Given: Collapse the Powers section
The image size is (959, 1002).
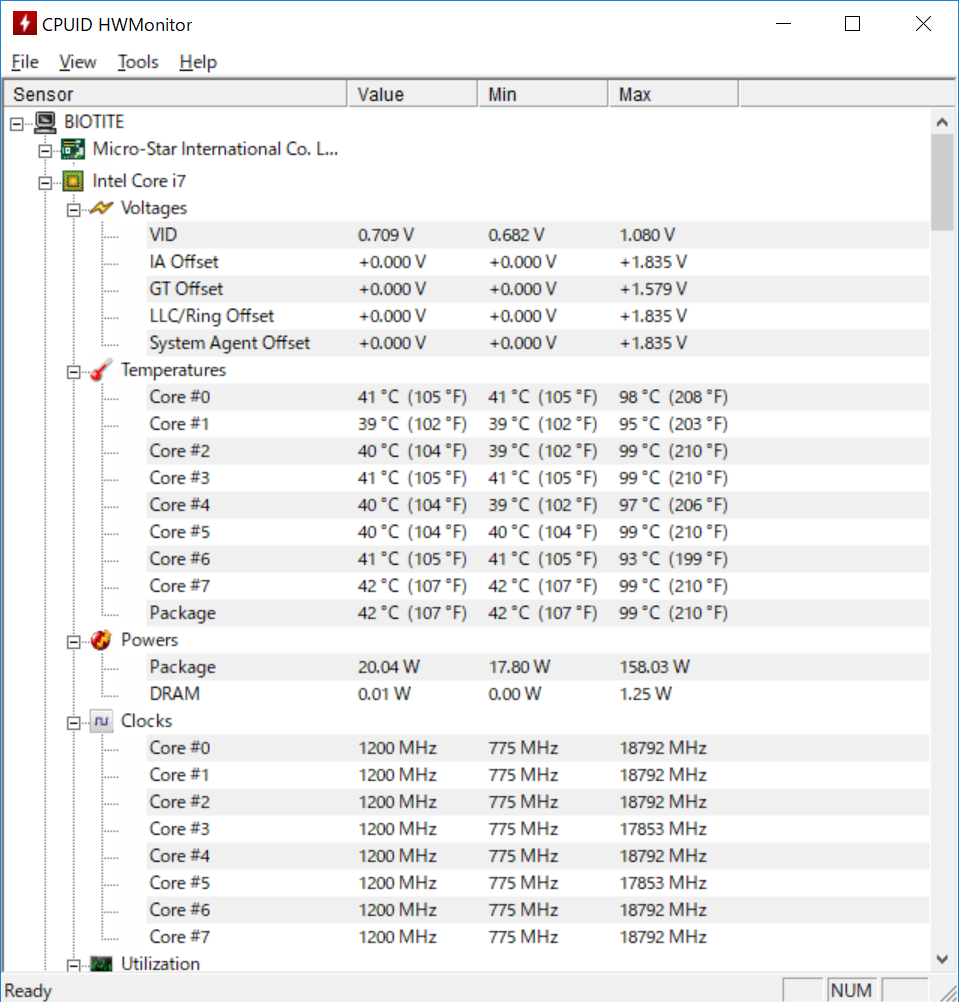Looking at the screenshot, I should [73, 642].
